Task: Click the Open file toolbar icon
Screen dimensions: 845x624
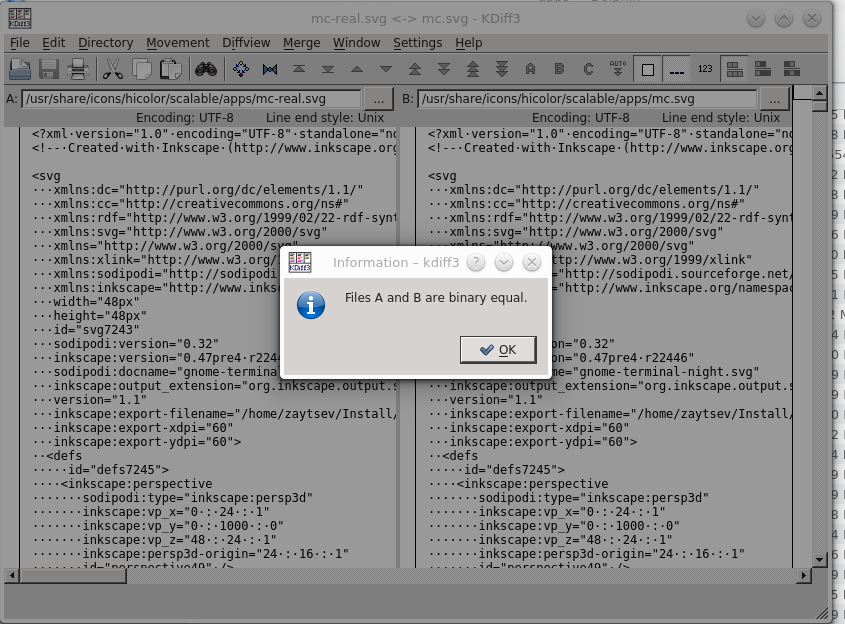Action: coord(20,69)
